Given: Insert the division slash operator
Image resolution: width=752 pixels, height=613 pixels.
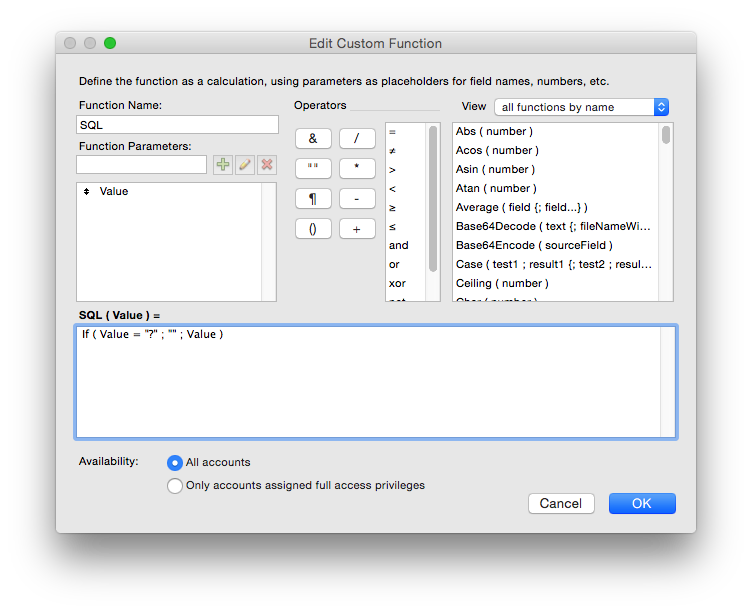Looking at the screenshot, I should (357, 139).
